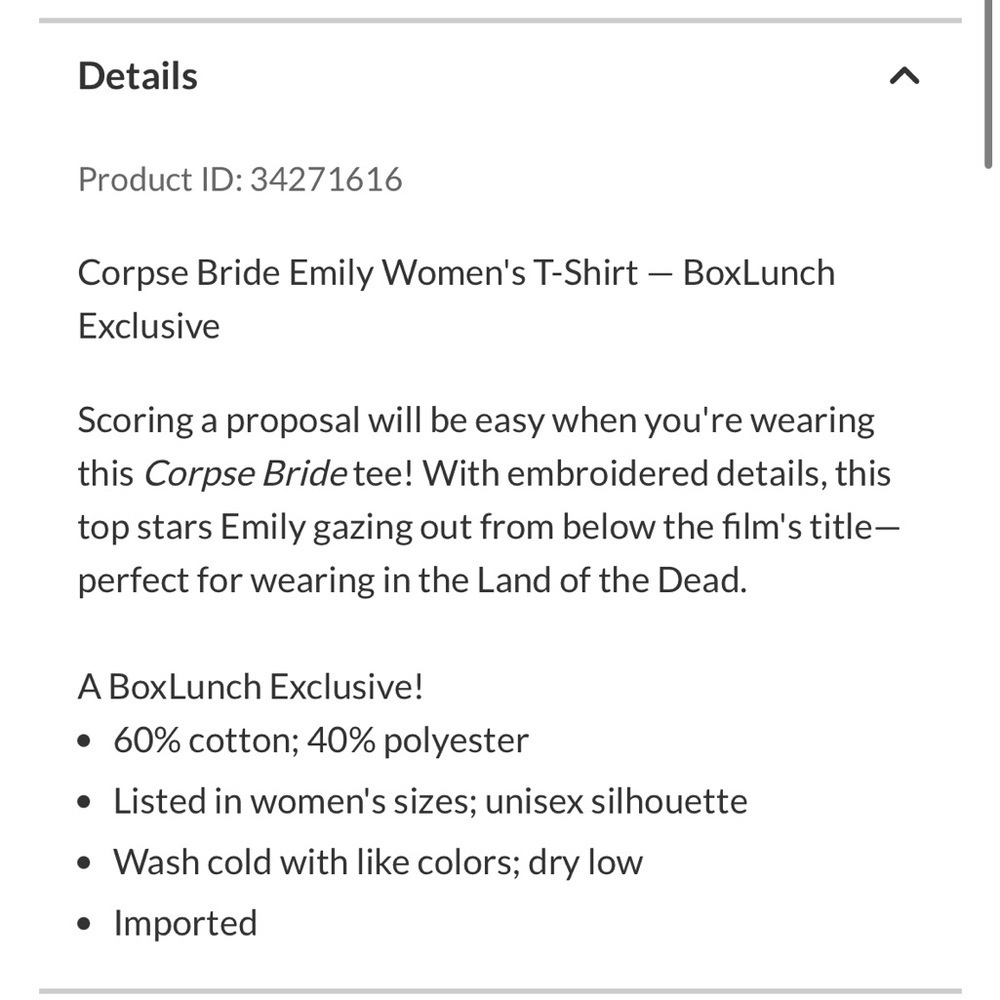1000x1000 pixels.
Task: Collapse the Details section with the chevron
Action: pos(904,76)
